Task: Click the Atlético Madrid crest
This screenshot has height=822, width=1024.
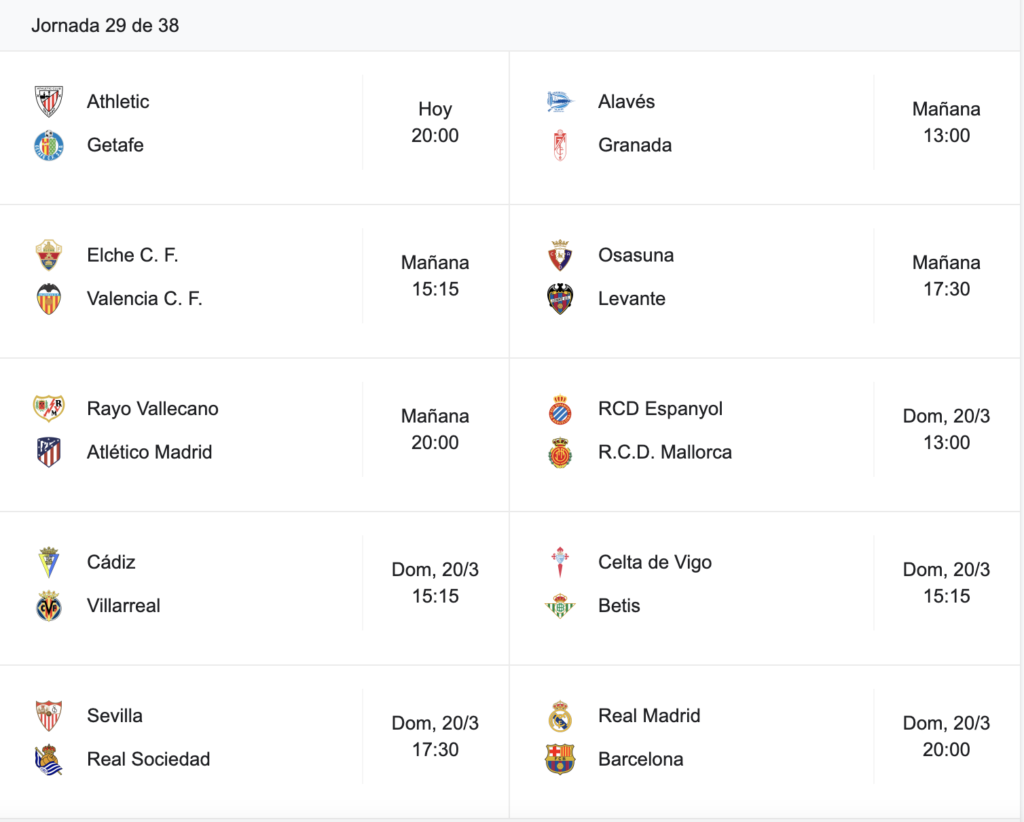Action: [48, 452]
